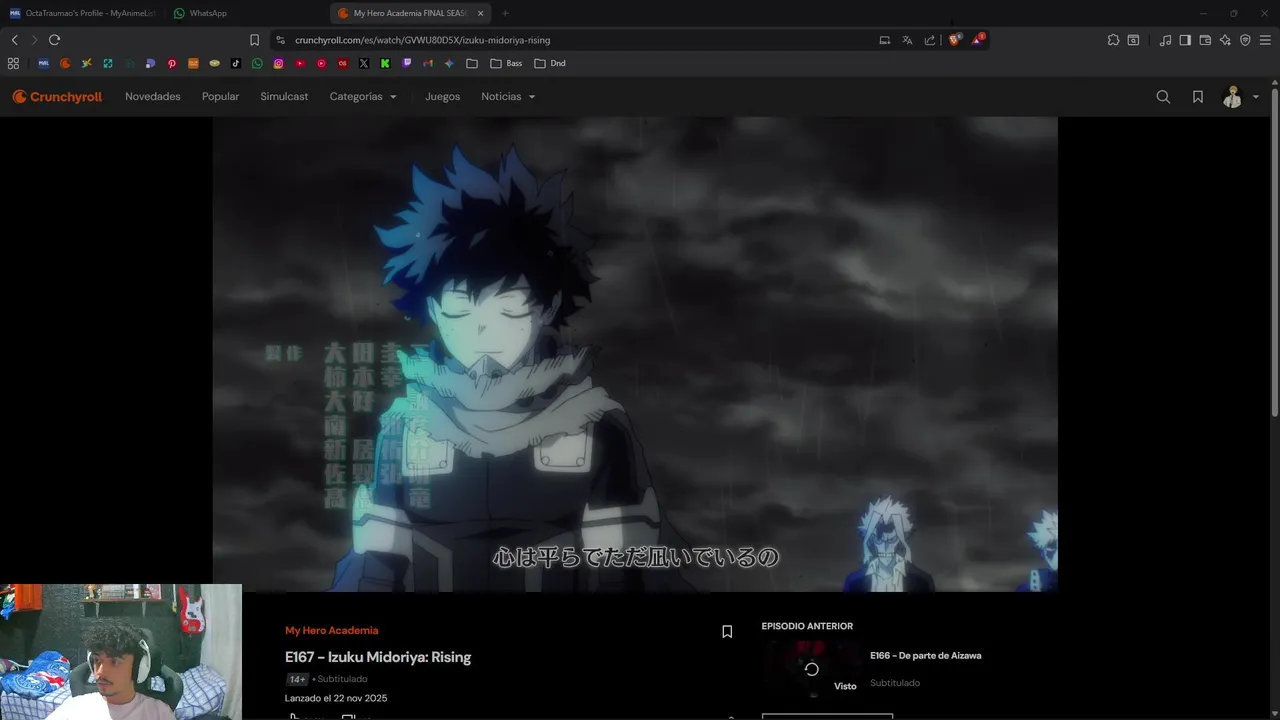
Task: Open the TikTok bookmark icon
Action: point(236,63)
